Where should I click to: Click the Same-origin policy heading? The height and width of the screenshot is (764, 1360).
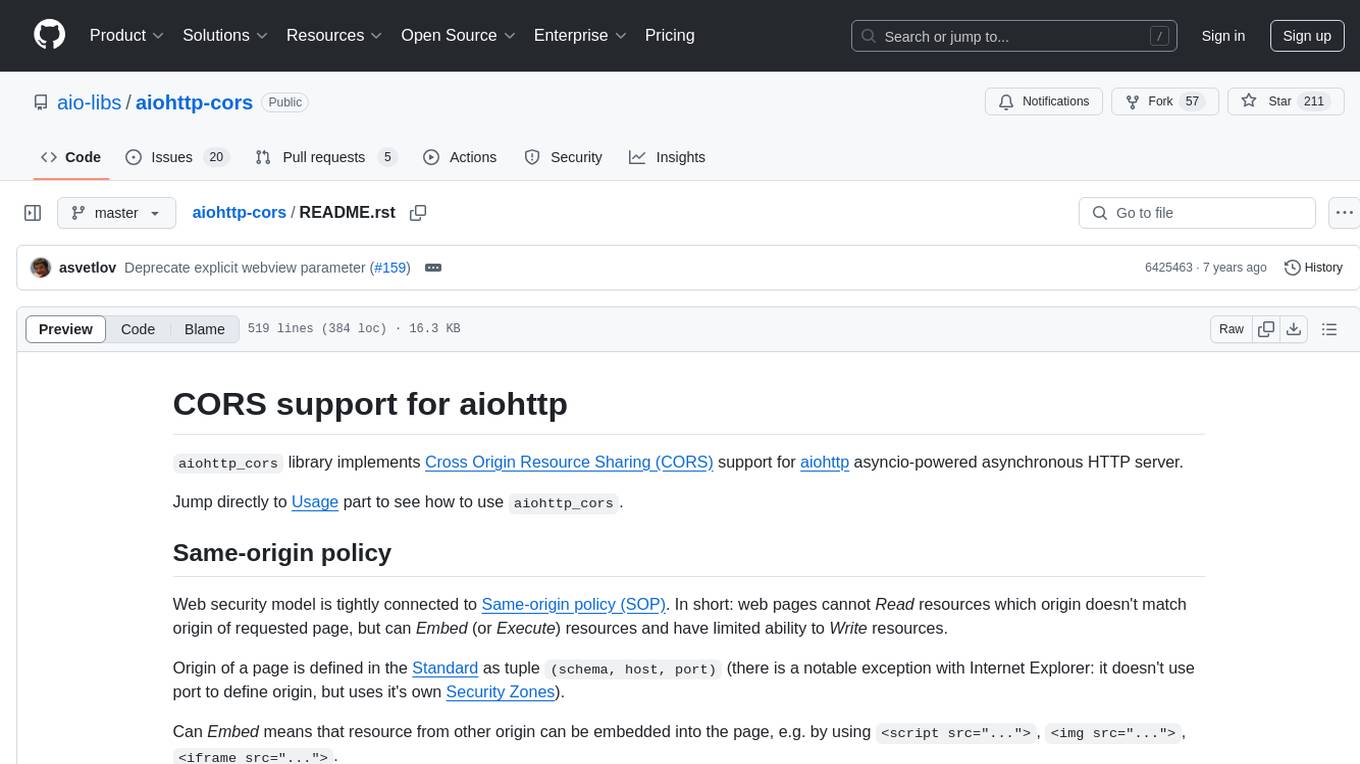coord(282,553)
